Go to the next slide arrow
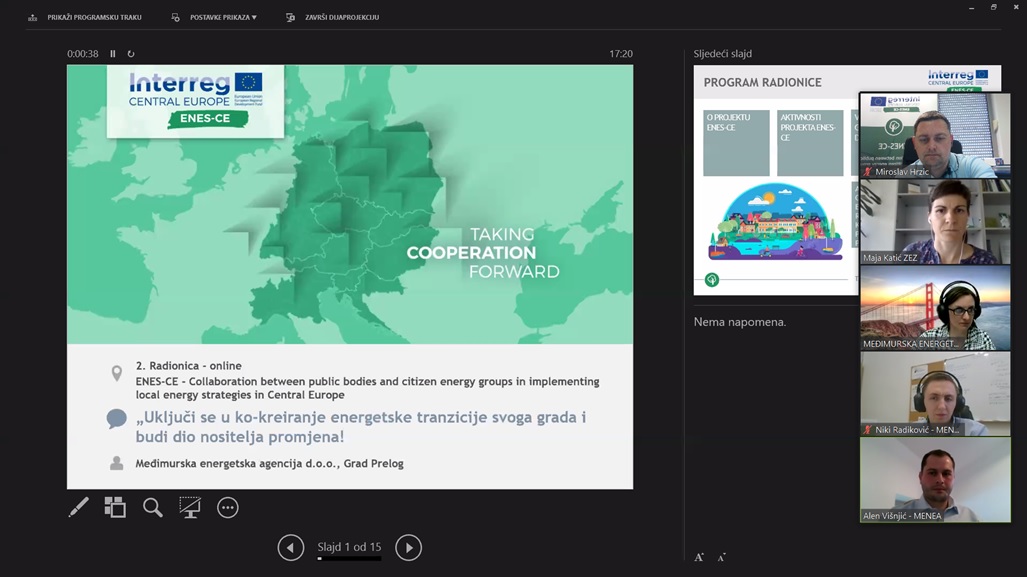The height and width of the screenshot is (577, 1027). pyautogui.click(x=408, y=547)
